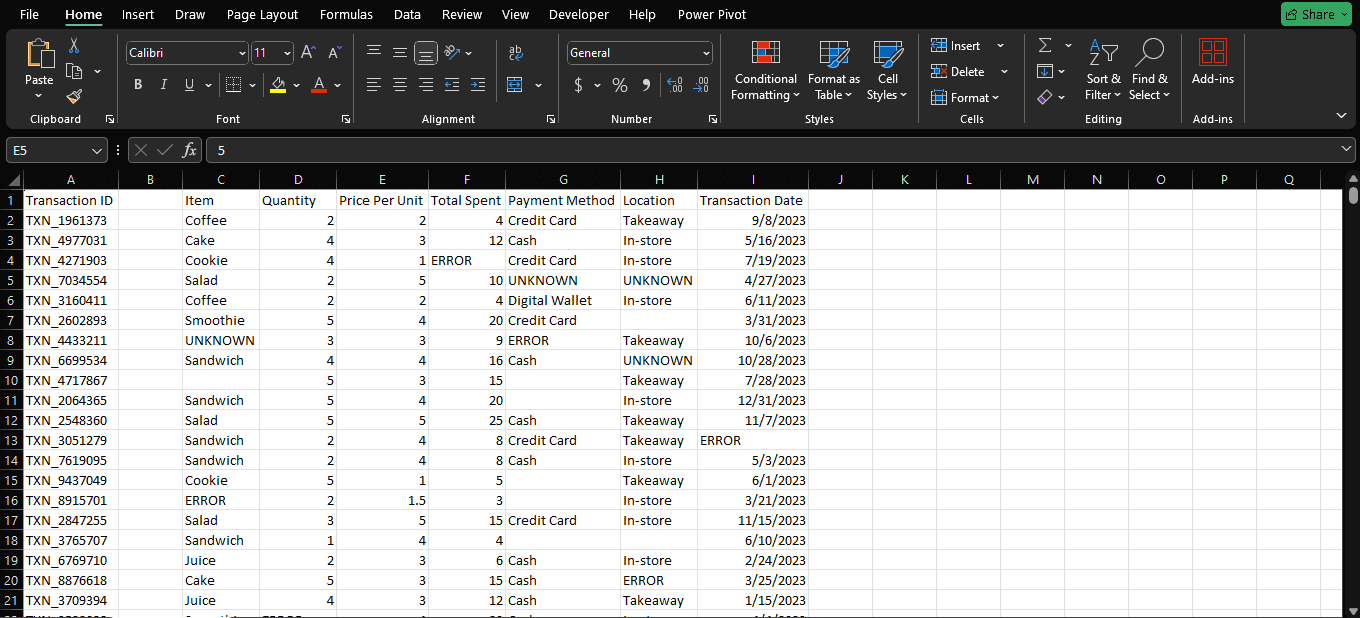Switch to the Insert tab
The width and height of the screenshot is (1360, 618).
click(x=138, y=14)
